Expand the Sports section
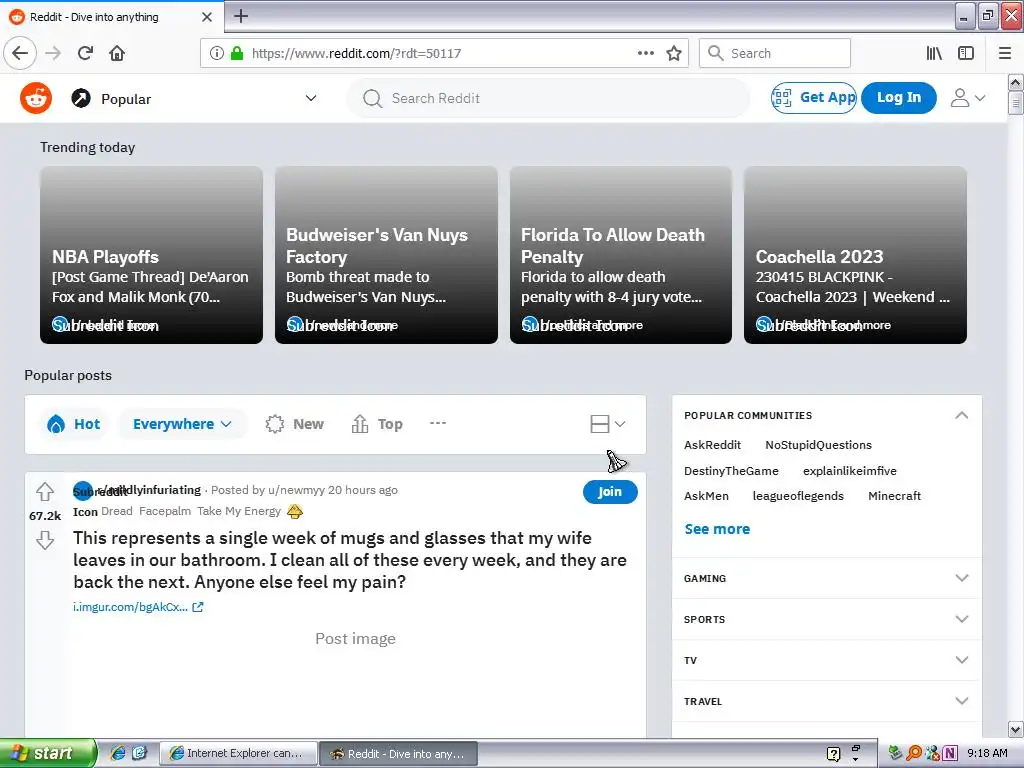This screenshot has width=1024, height=768. pos(827,619)
